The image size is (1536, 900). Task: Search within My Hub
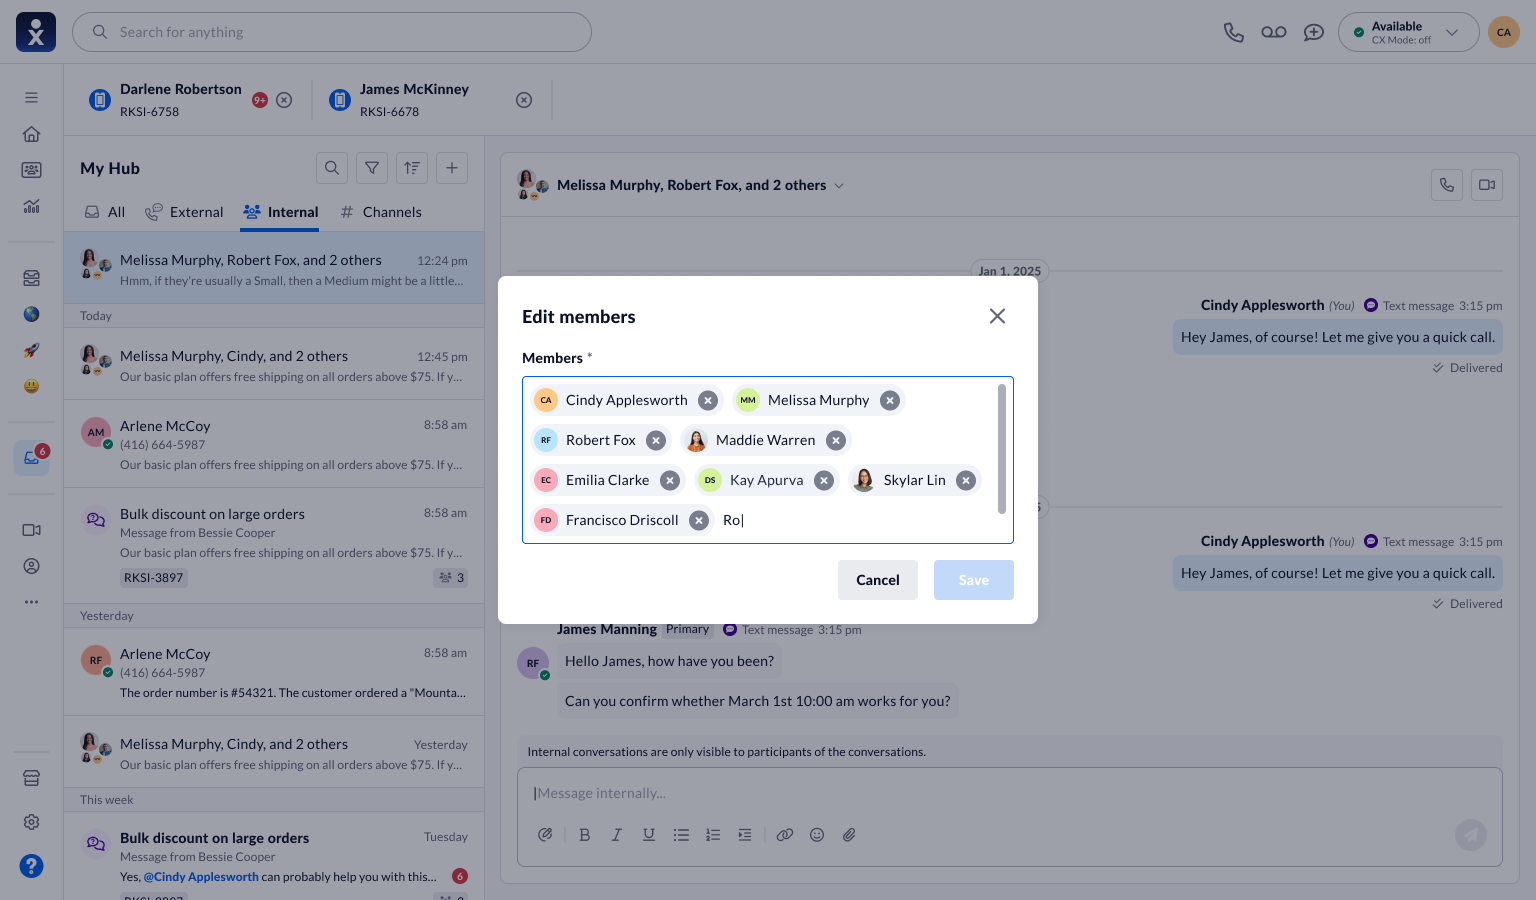[332, 168]
